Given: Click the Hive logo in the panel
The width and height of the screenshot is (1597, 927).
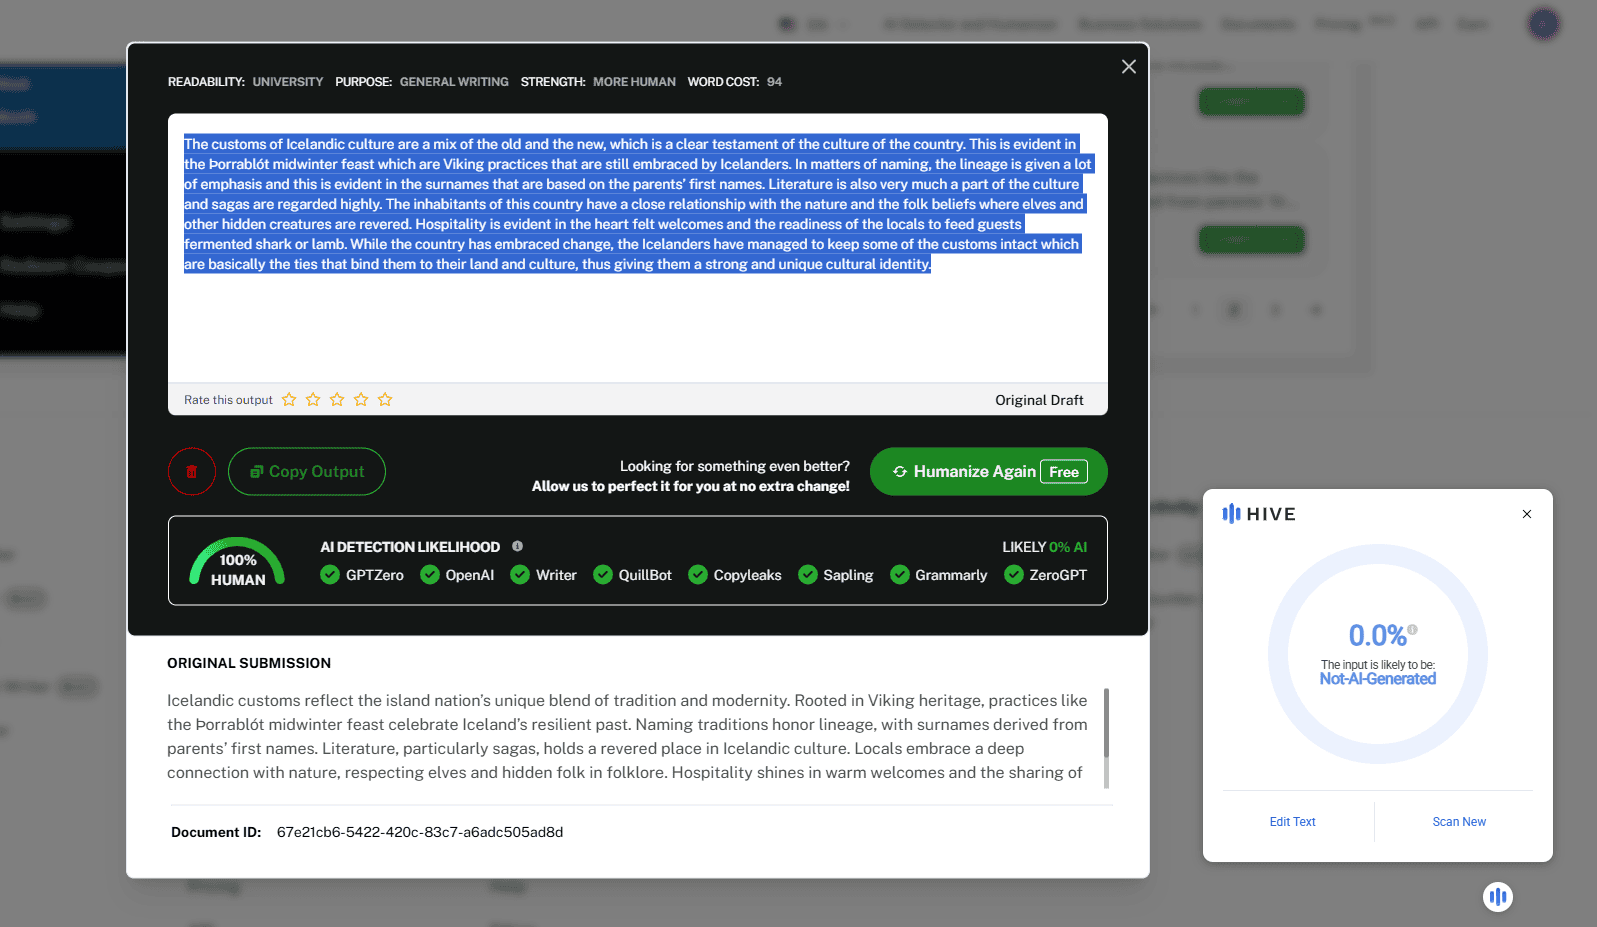Looking at the screenshot, I should tap(1259, 514).
